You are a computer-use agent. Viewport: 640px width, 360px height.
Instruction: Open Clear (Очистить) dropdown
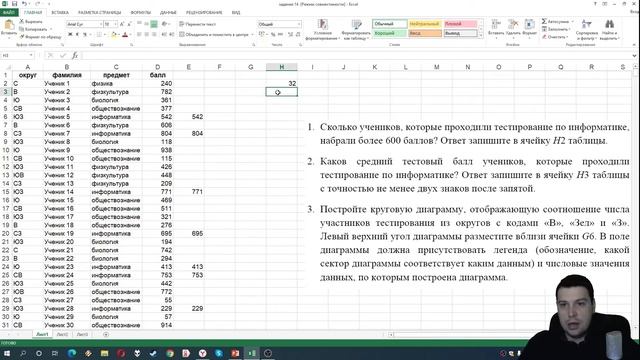click(556, 37)
